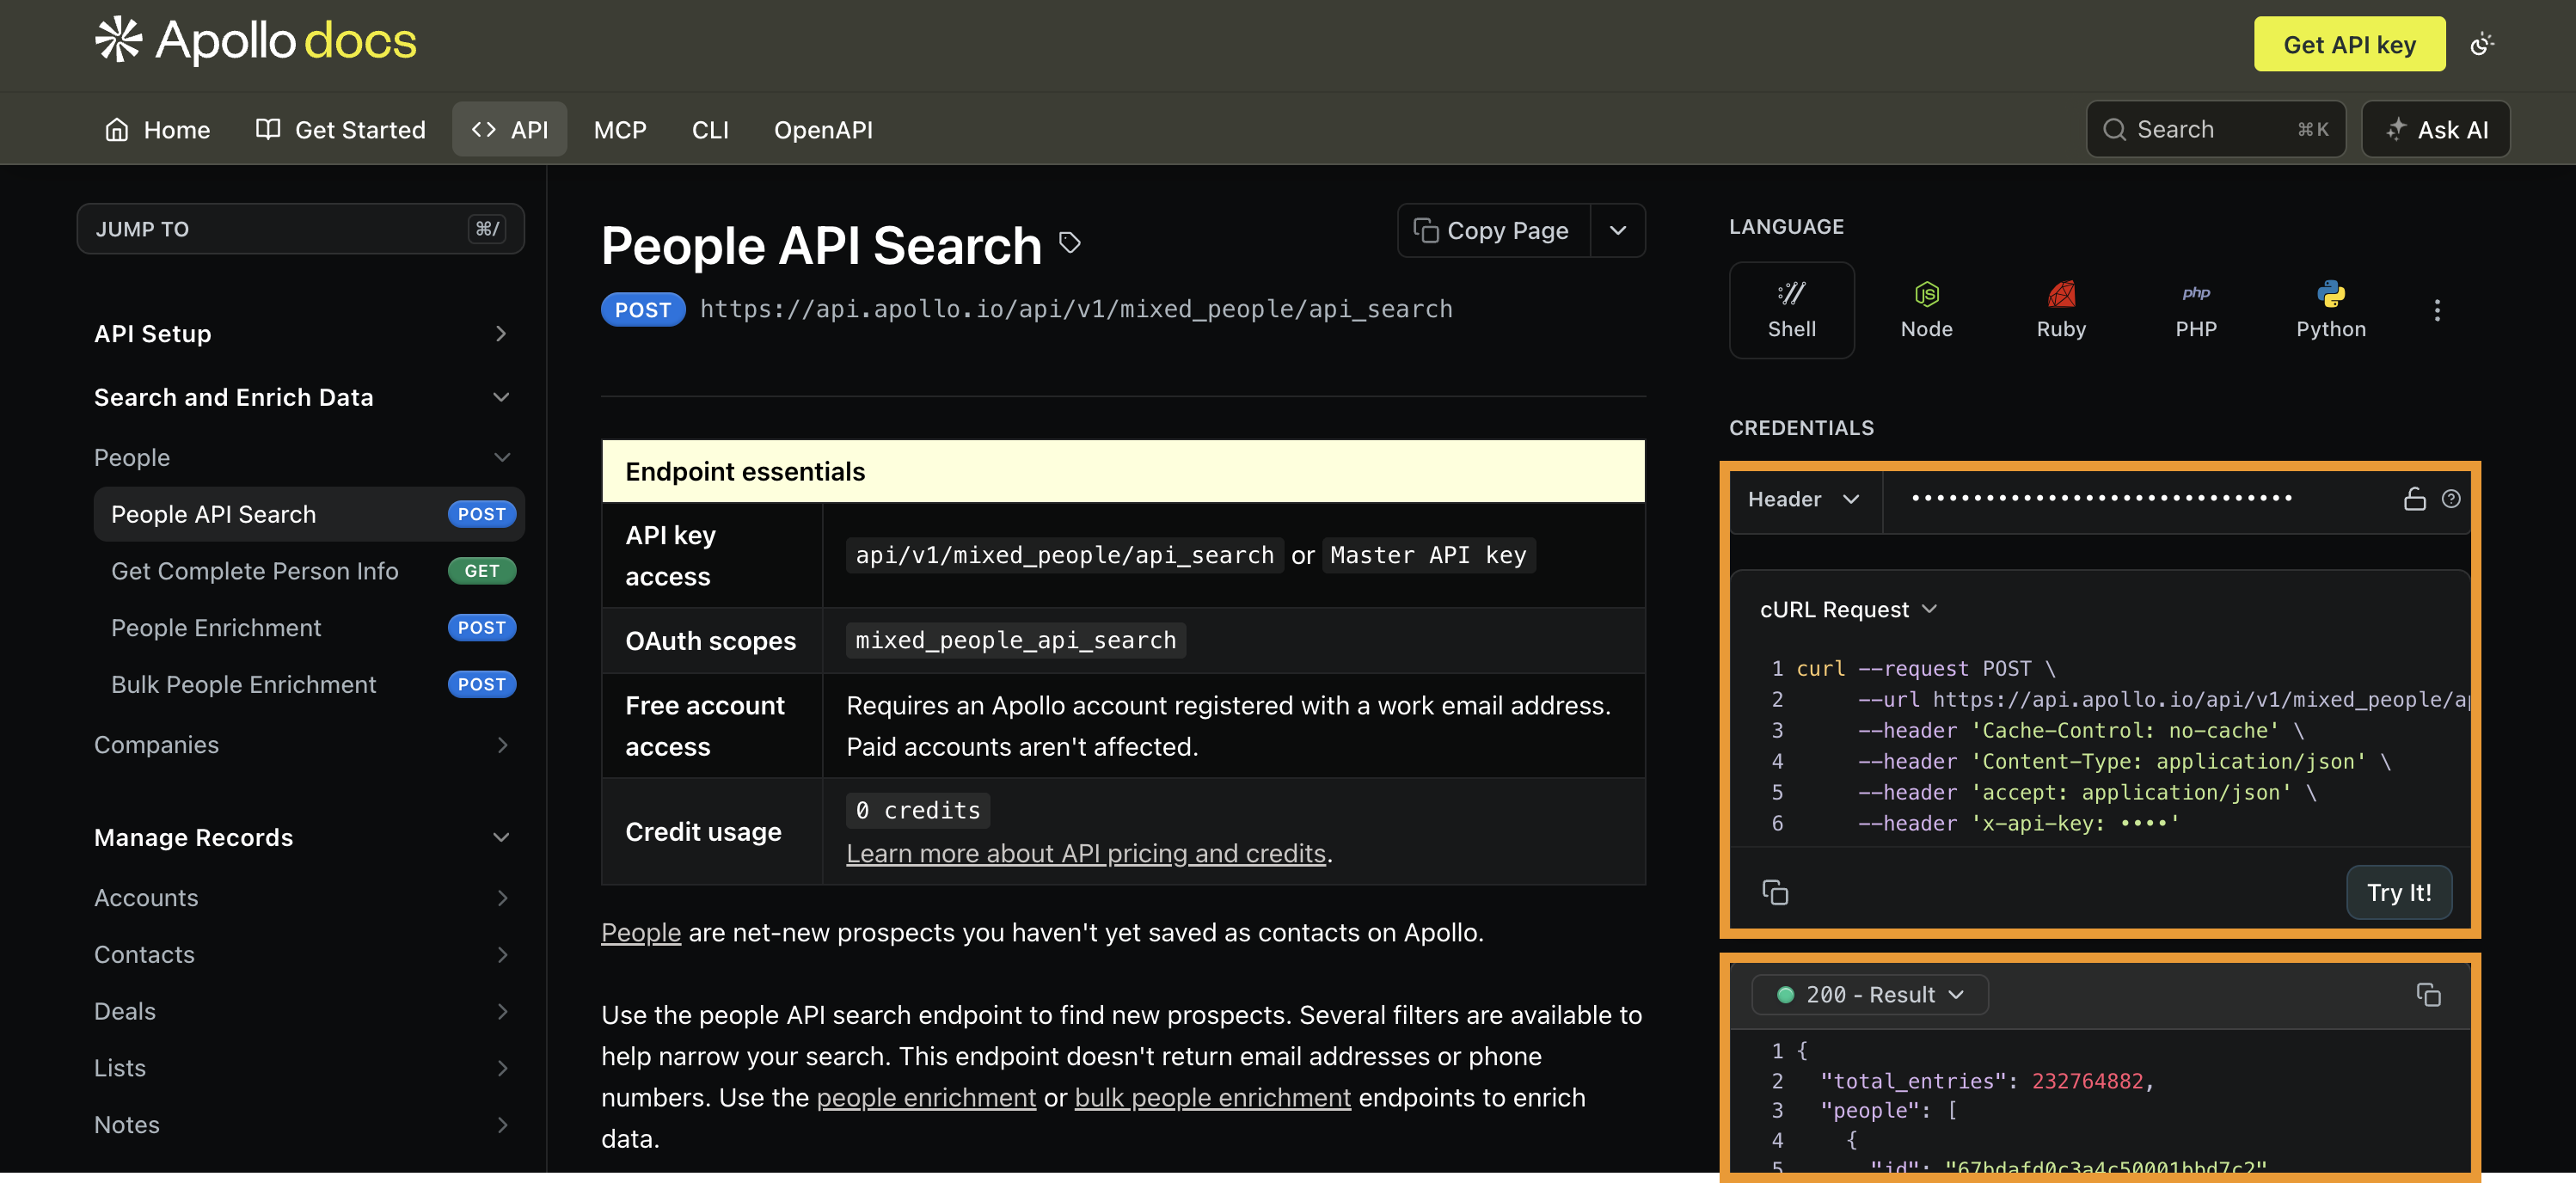The height and width of the screenshot is (1183, 2576).
Task: Open the Home nav item
Action: click(x=158, y=129)
